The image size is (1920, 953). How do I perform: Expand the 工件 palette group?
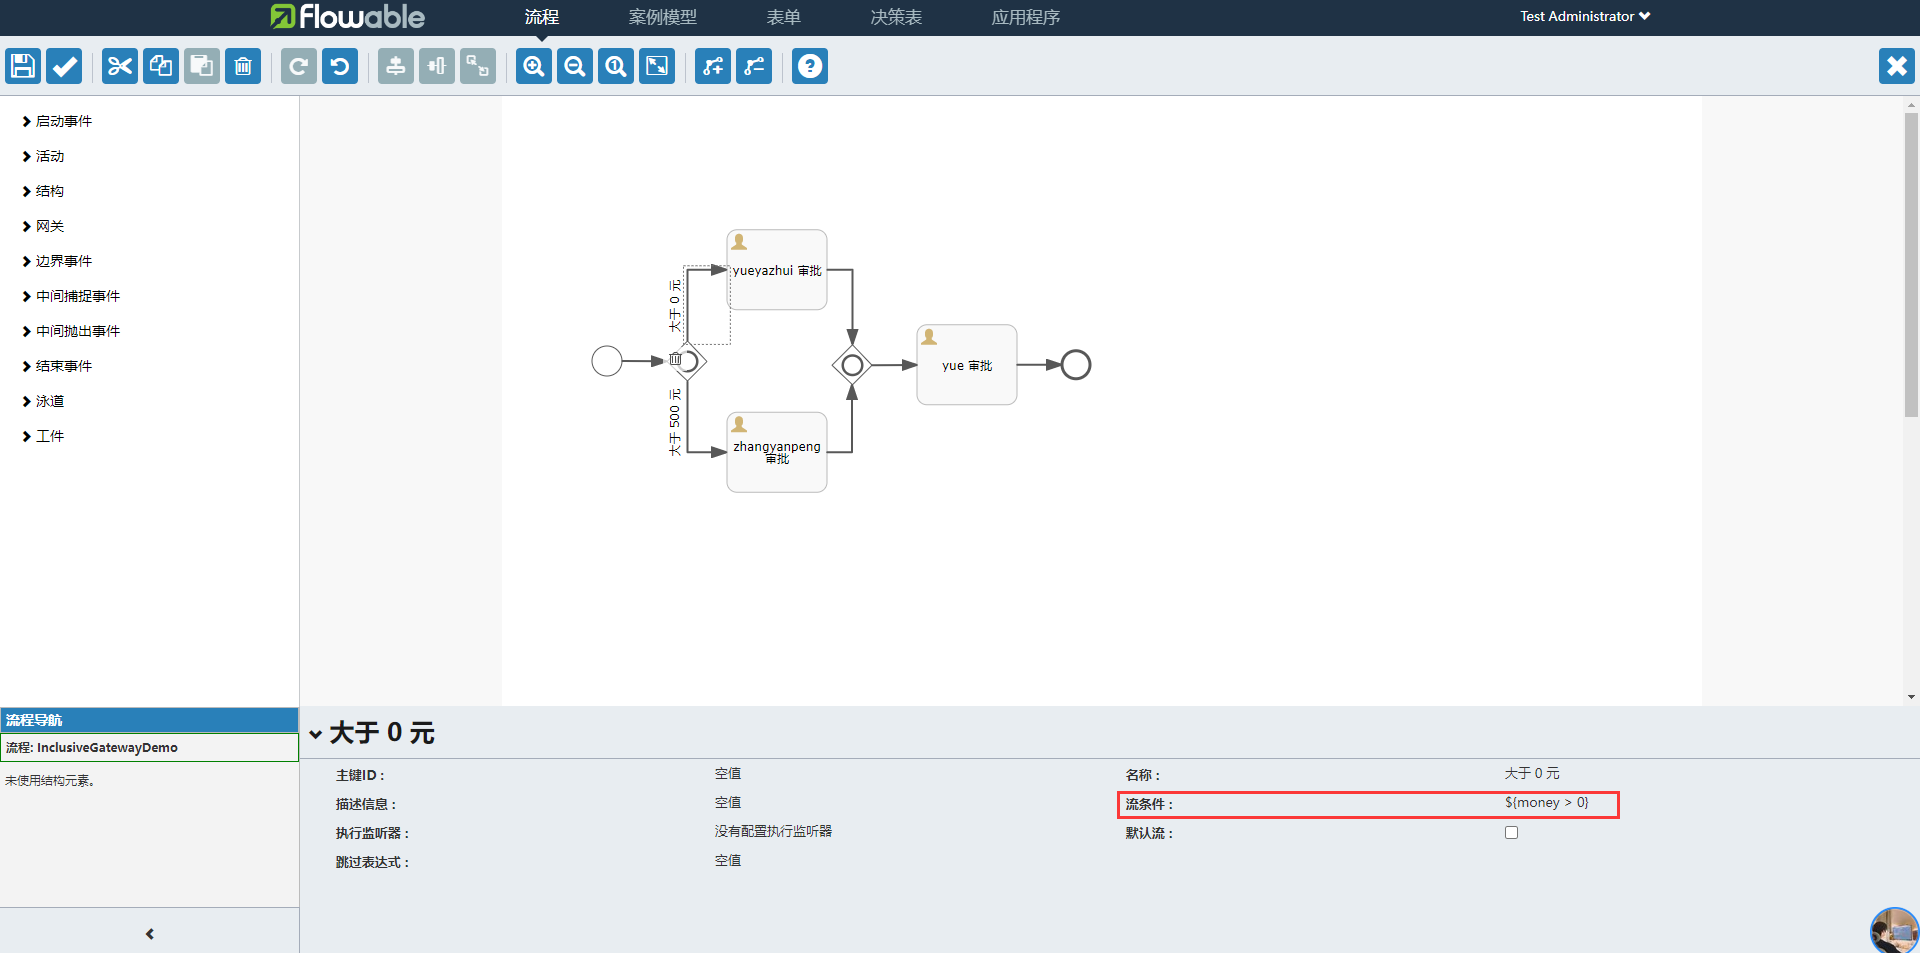click(43, 436)
